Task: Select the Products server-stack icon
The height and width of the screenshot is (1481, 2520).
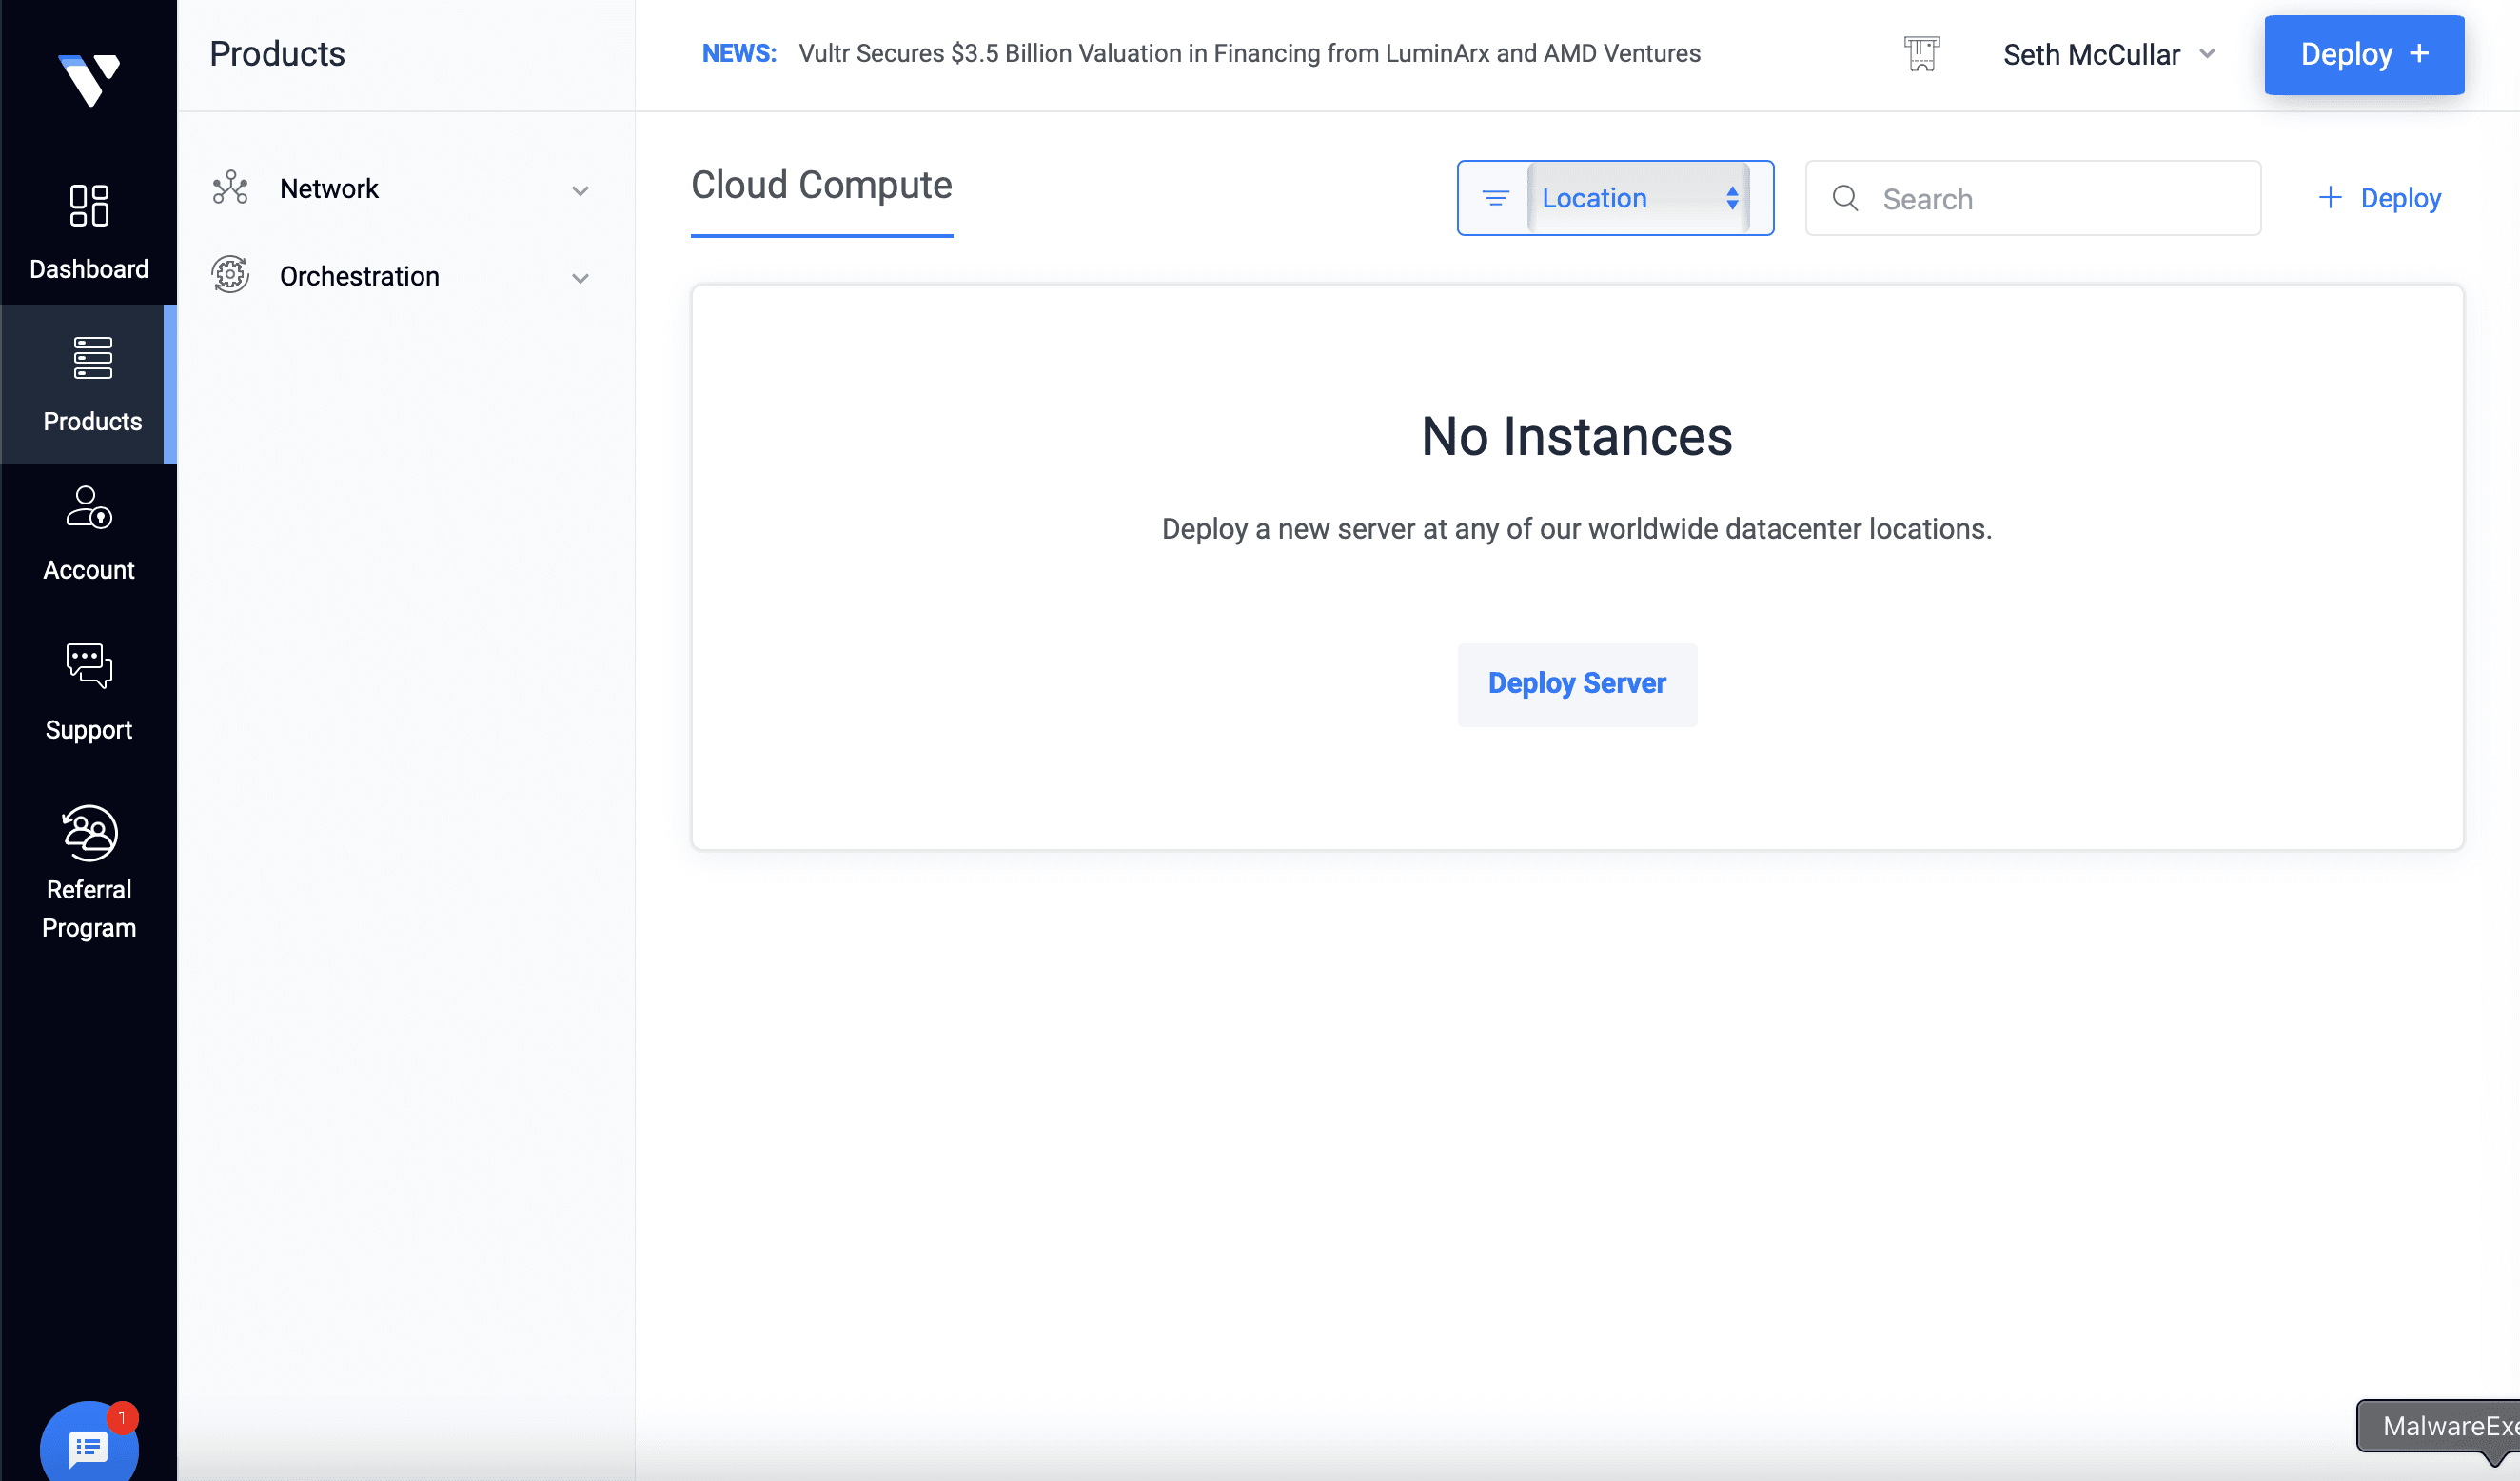Action: pos(93,358)
